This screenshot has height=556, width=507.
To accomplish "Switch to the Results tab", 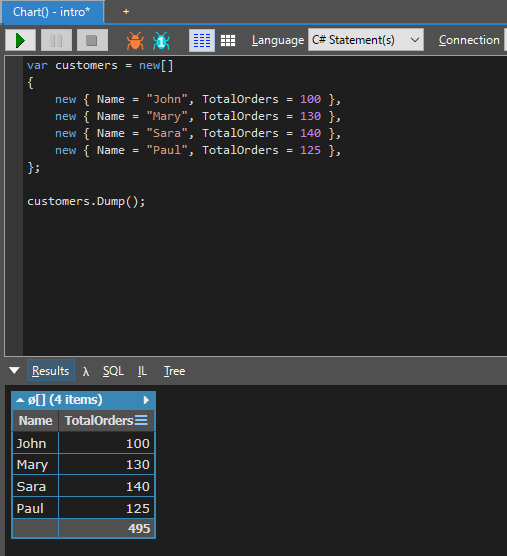I will click(x=51, y=371).
